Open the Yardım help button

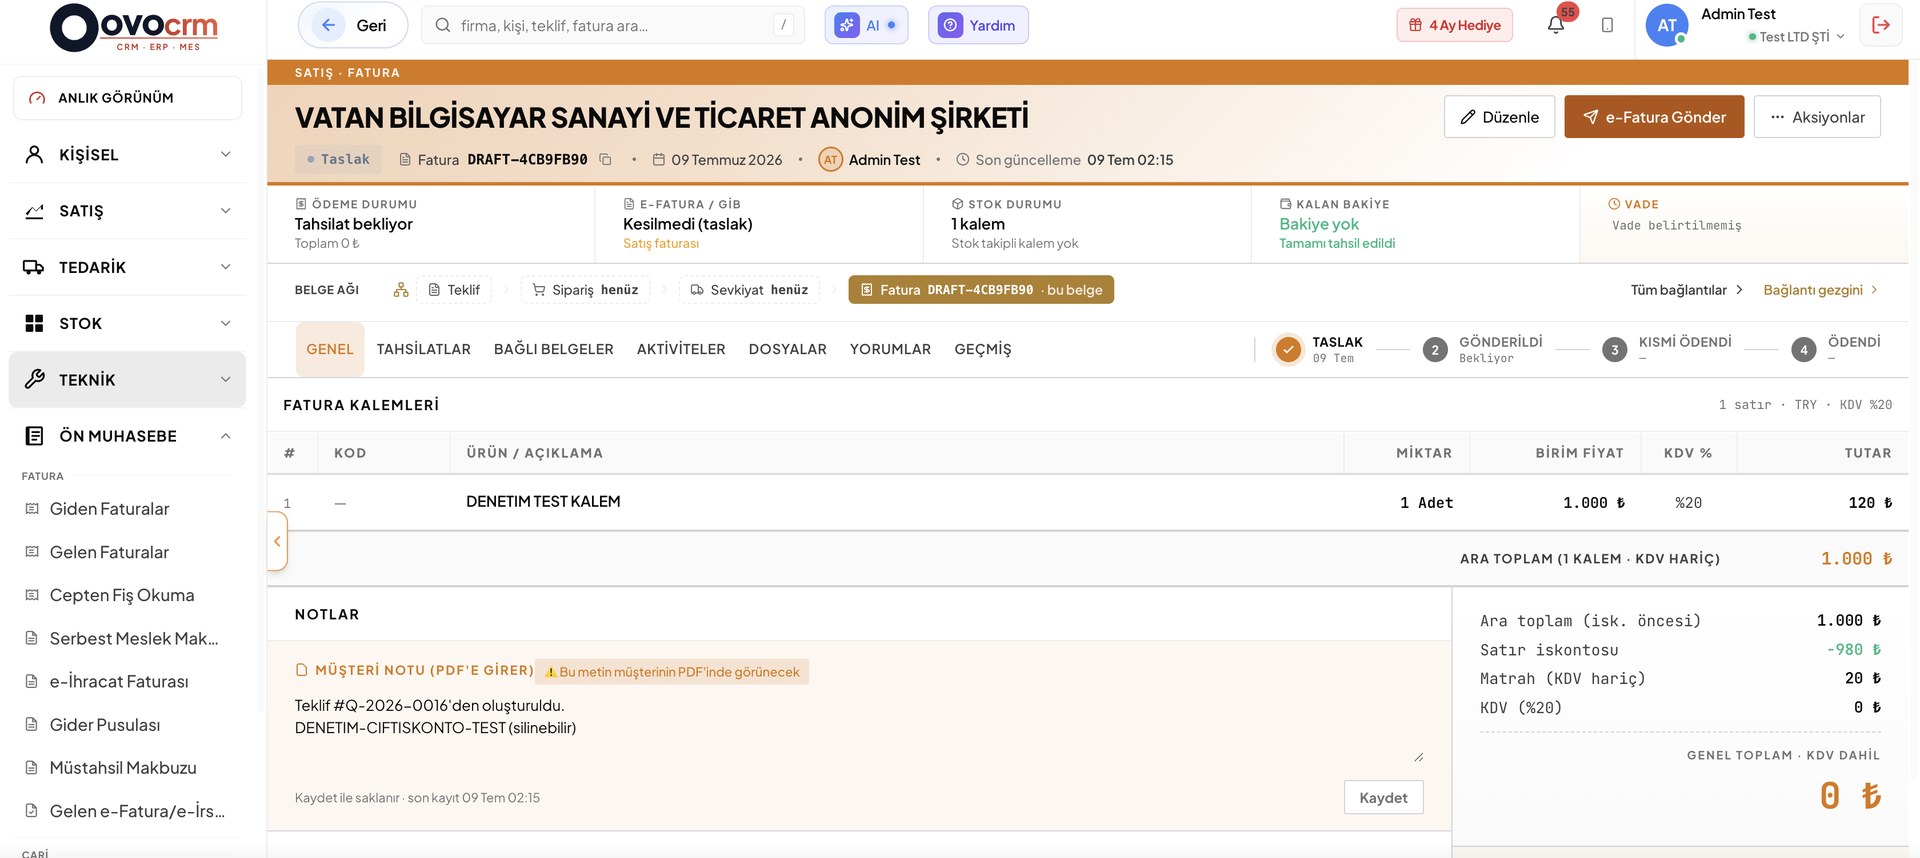click(x=978, y=25)
